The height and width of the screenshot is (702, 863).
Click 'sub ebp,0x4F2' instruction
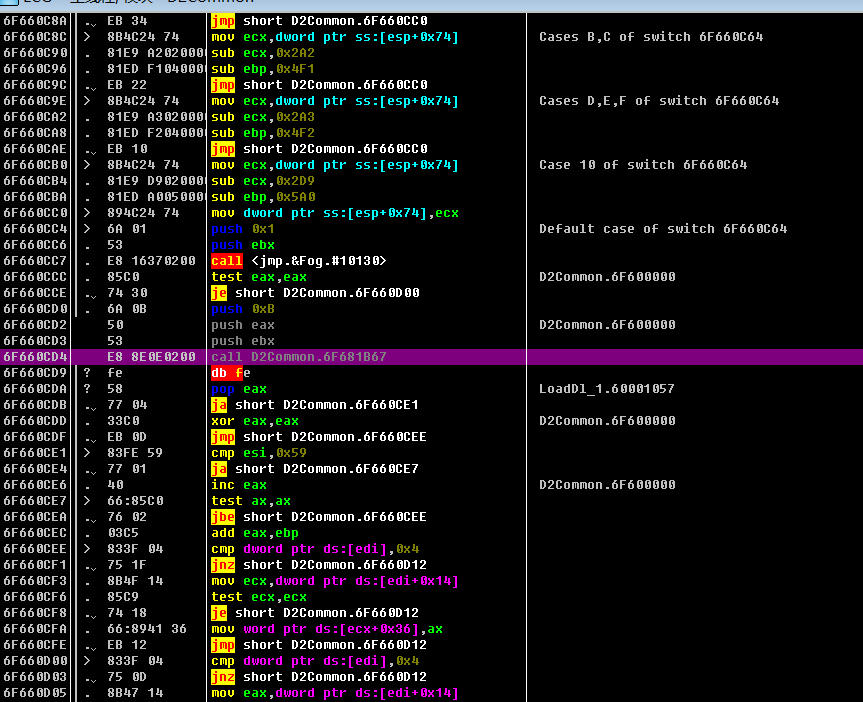pyautogui.click(x=263, y=133)
